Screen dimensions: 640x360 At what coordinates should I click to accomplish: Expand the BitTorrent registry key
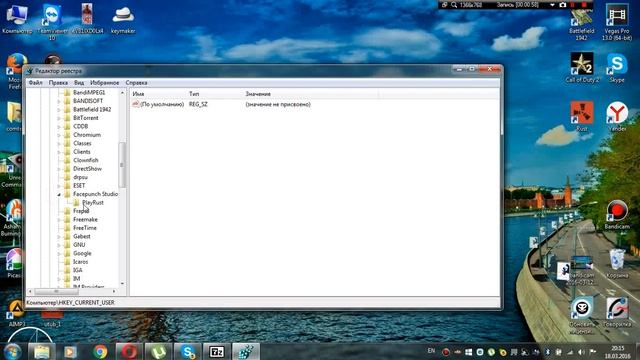[59, 118]
